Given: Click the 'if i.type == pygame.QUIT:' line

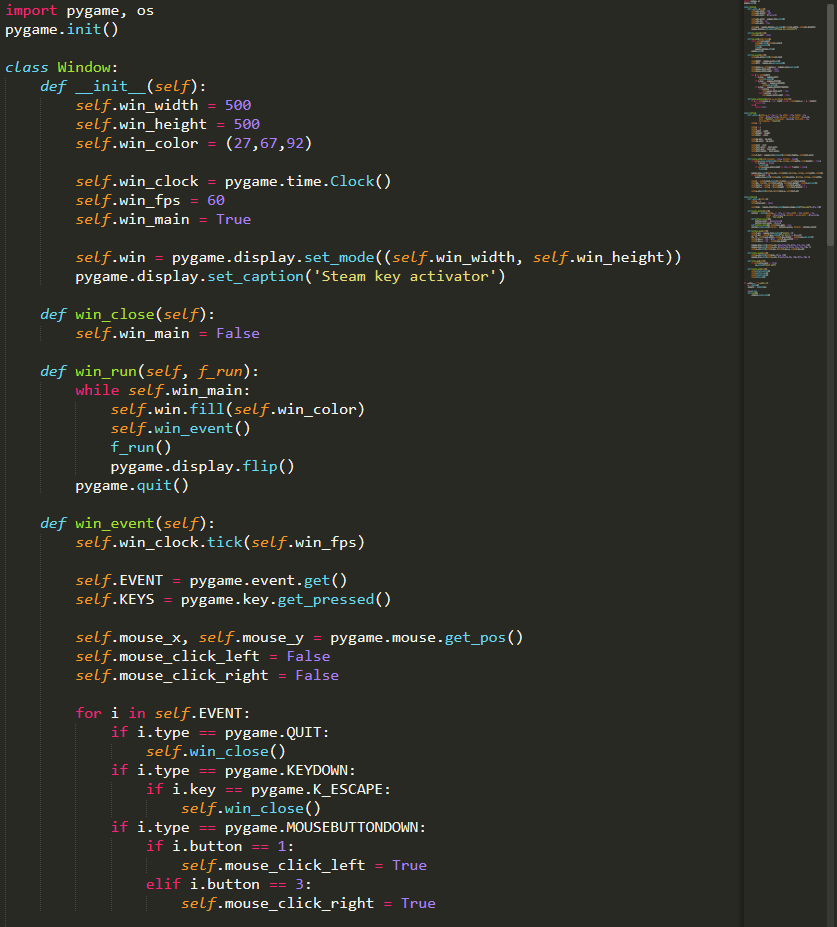Looking at the screenshot, I should point(220,732).
